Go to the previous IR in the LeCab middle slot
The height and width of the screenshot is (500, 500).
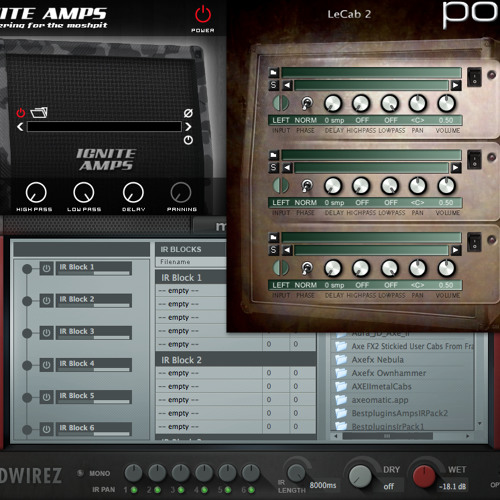(287, 168)
